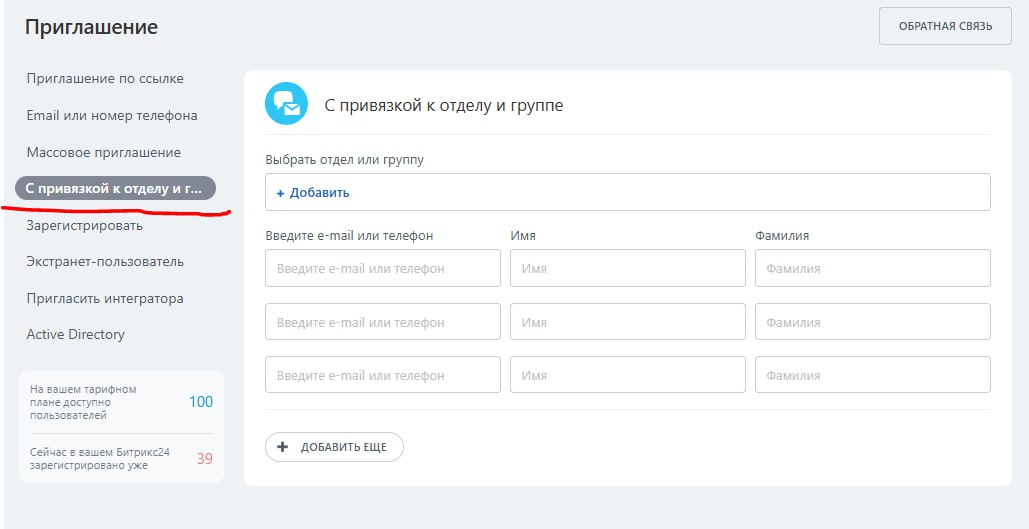Select 'Email или номер телефона' menu item
Viewport: 1029px width, 529px height.
(x=112, y=116)
